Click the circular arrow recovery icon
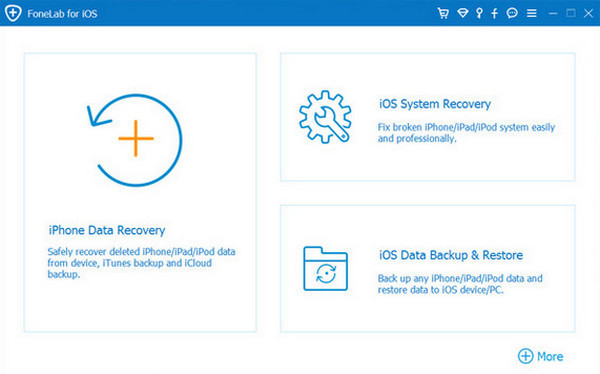 (135, 140)
